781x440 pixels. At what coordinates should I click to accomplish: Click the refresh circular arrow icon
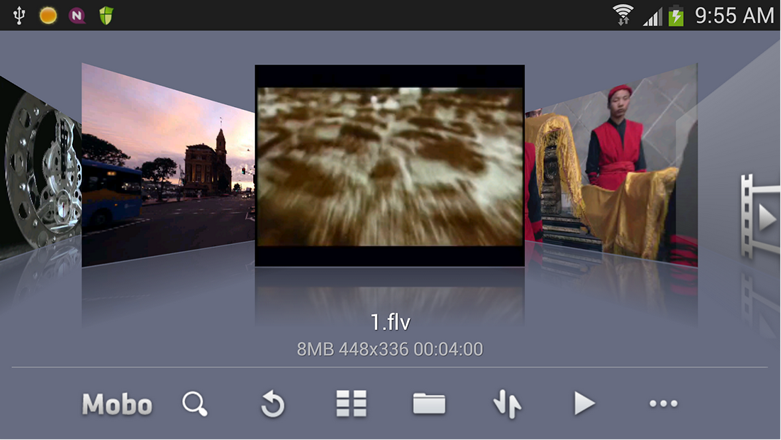pos(272,404)
